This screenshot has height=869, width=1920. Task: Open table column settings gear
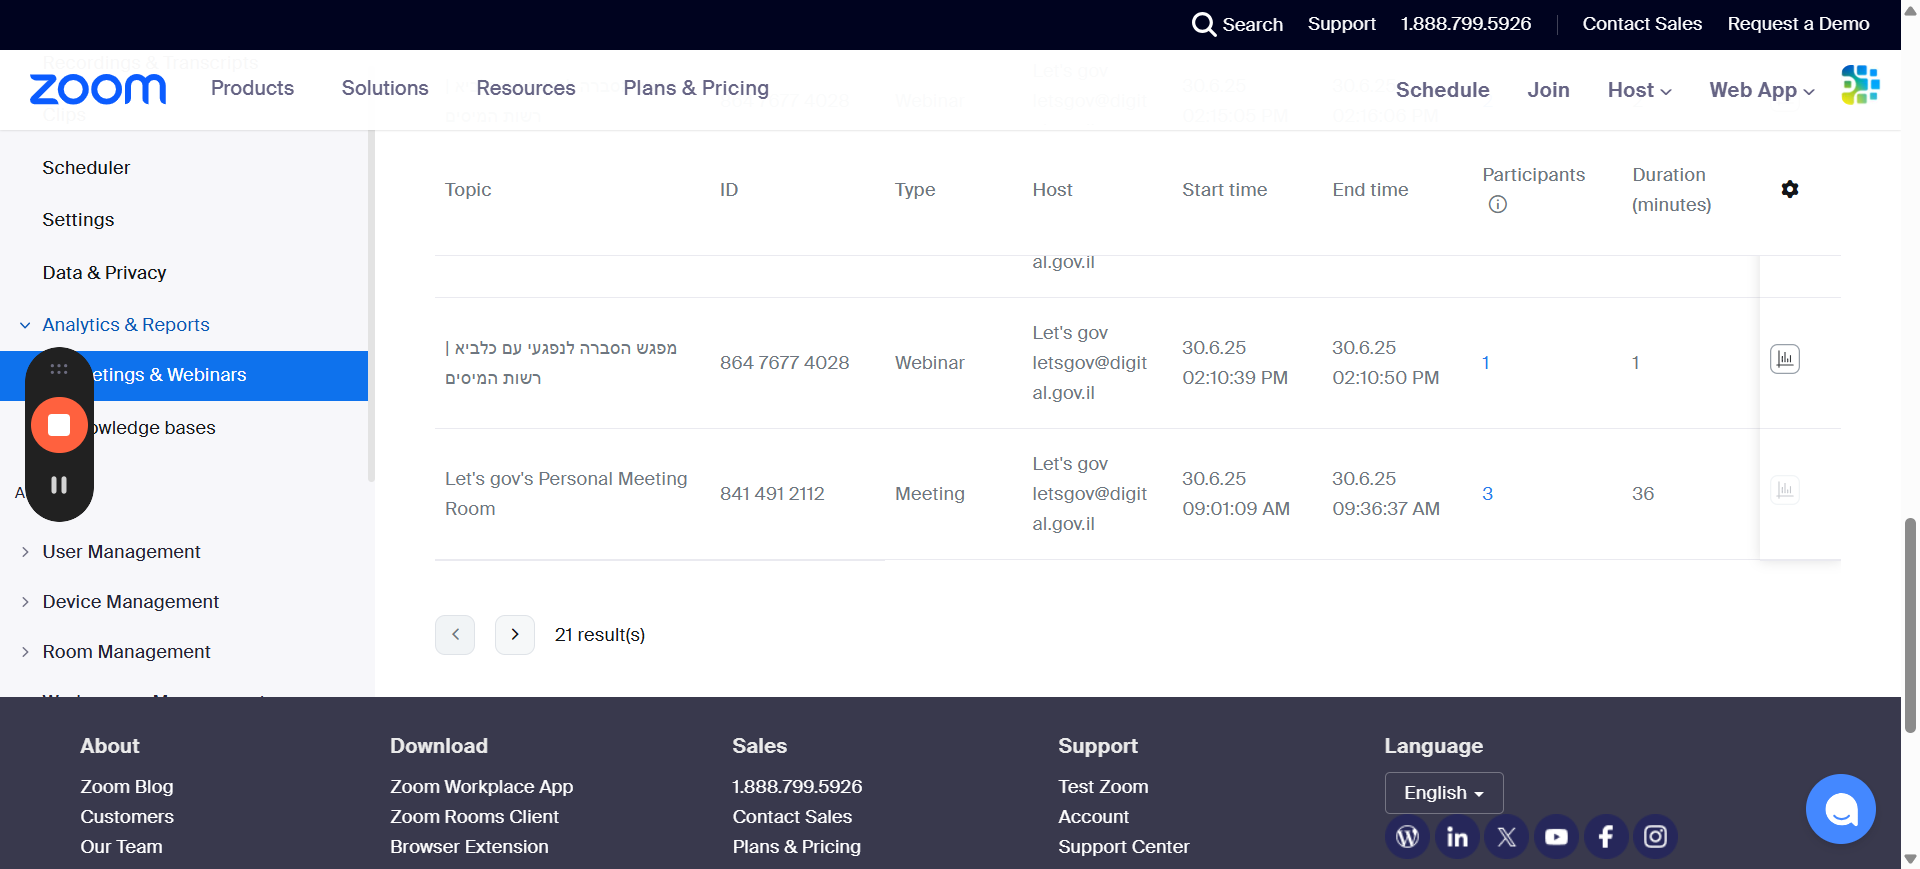[x=1790, y=189]
